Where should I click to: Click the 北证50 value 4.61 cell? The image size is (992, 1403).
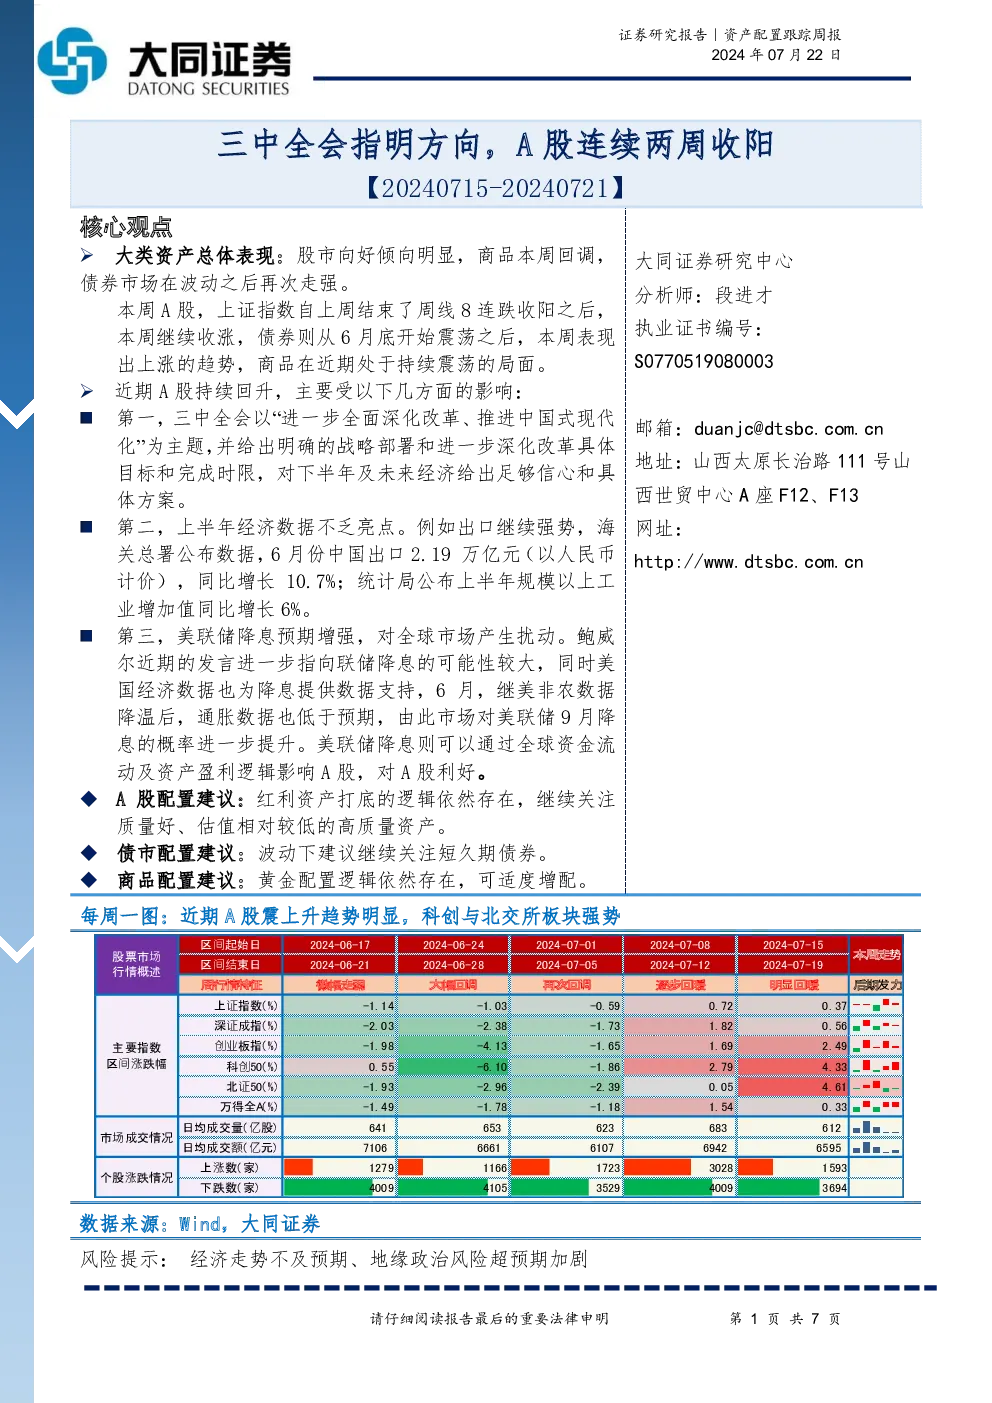pos(793,1087)
